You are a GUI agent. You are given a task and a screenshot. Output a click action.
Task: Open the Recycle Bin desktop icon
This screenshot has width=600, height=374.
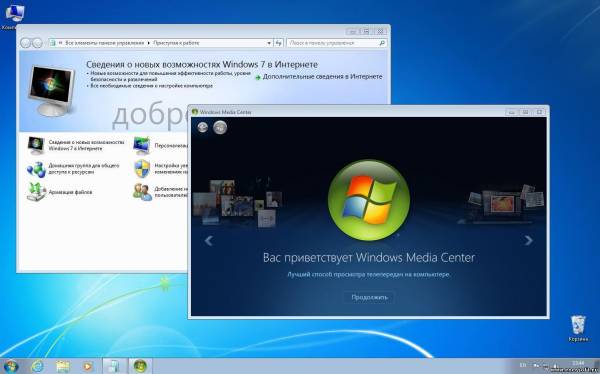(x=578, y=328)
